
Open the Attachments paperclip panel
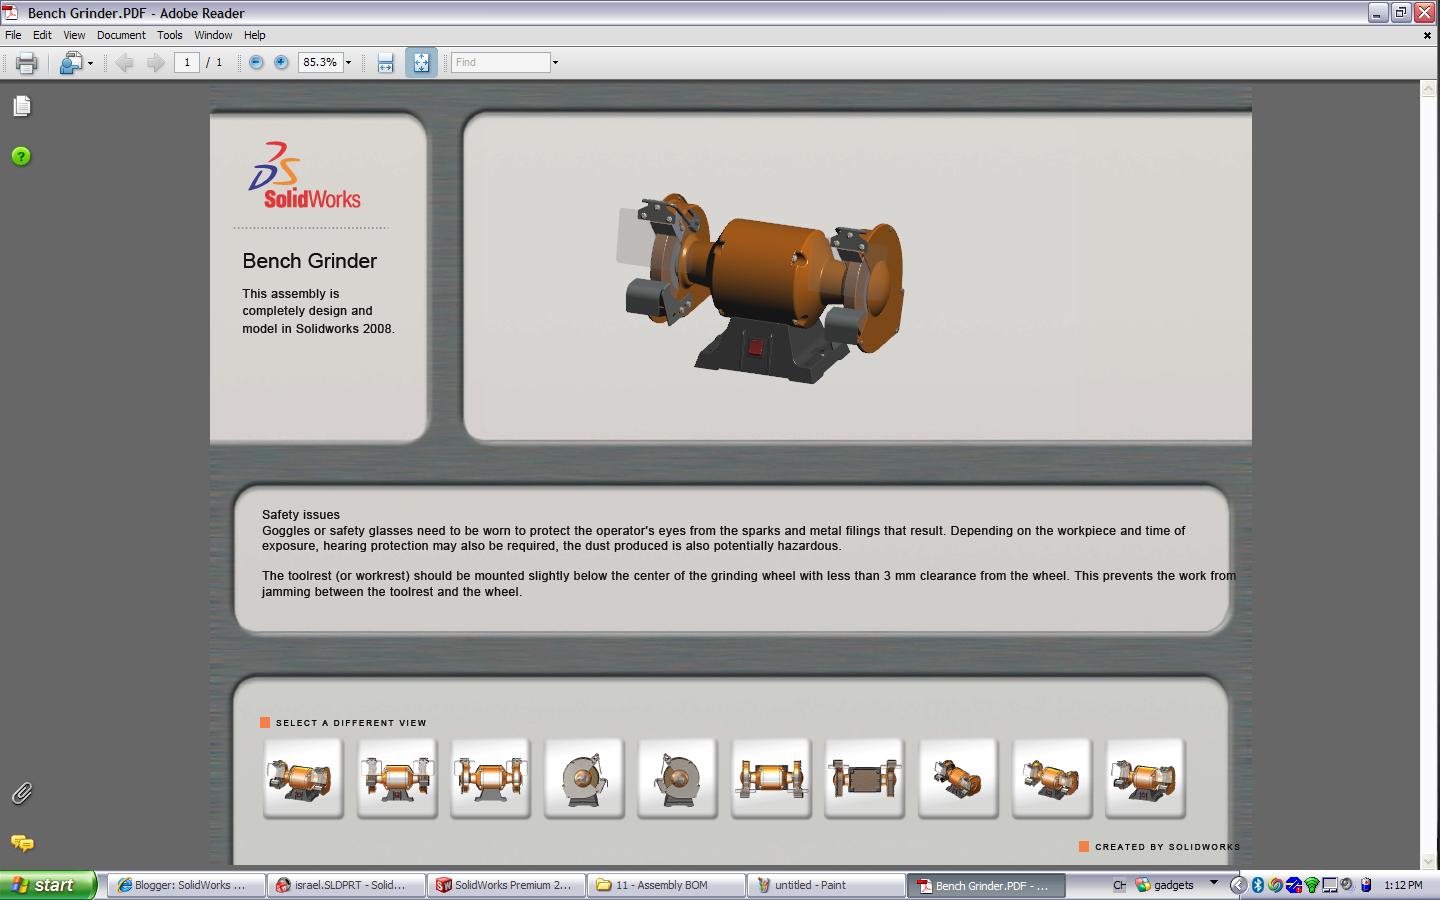coord(22,793)
